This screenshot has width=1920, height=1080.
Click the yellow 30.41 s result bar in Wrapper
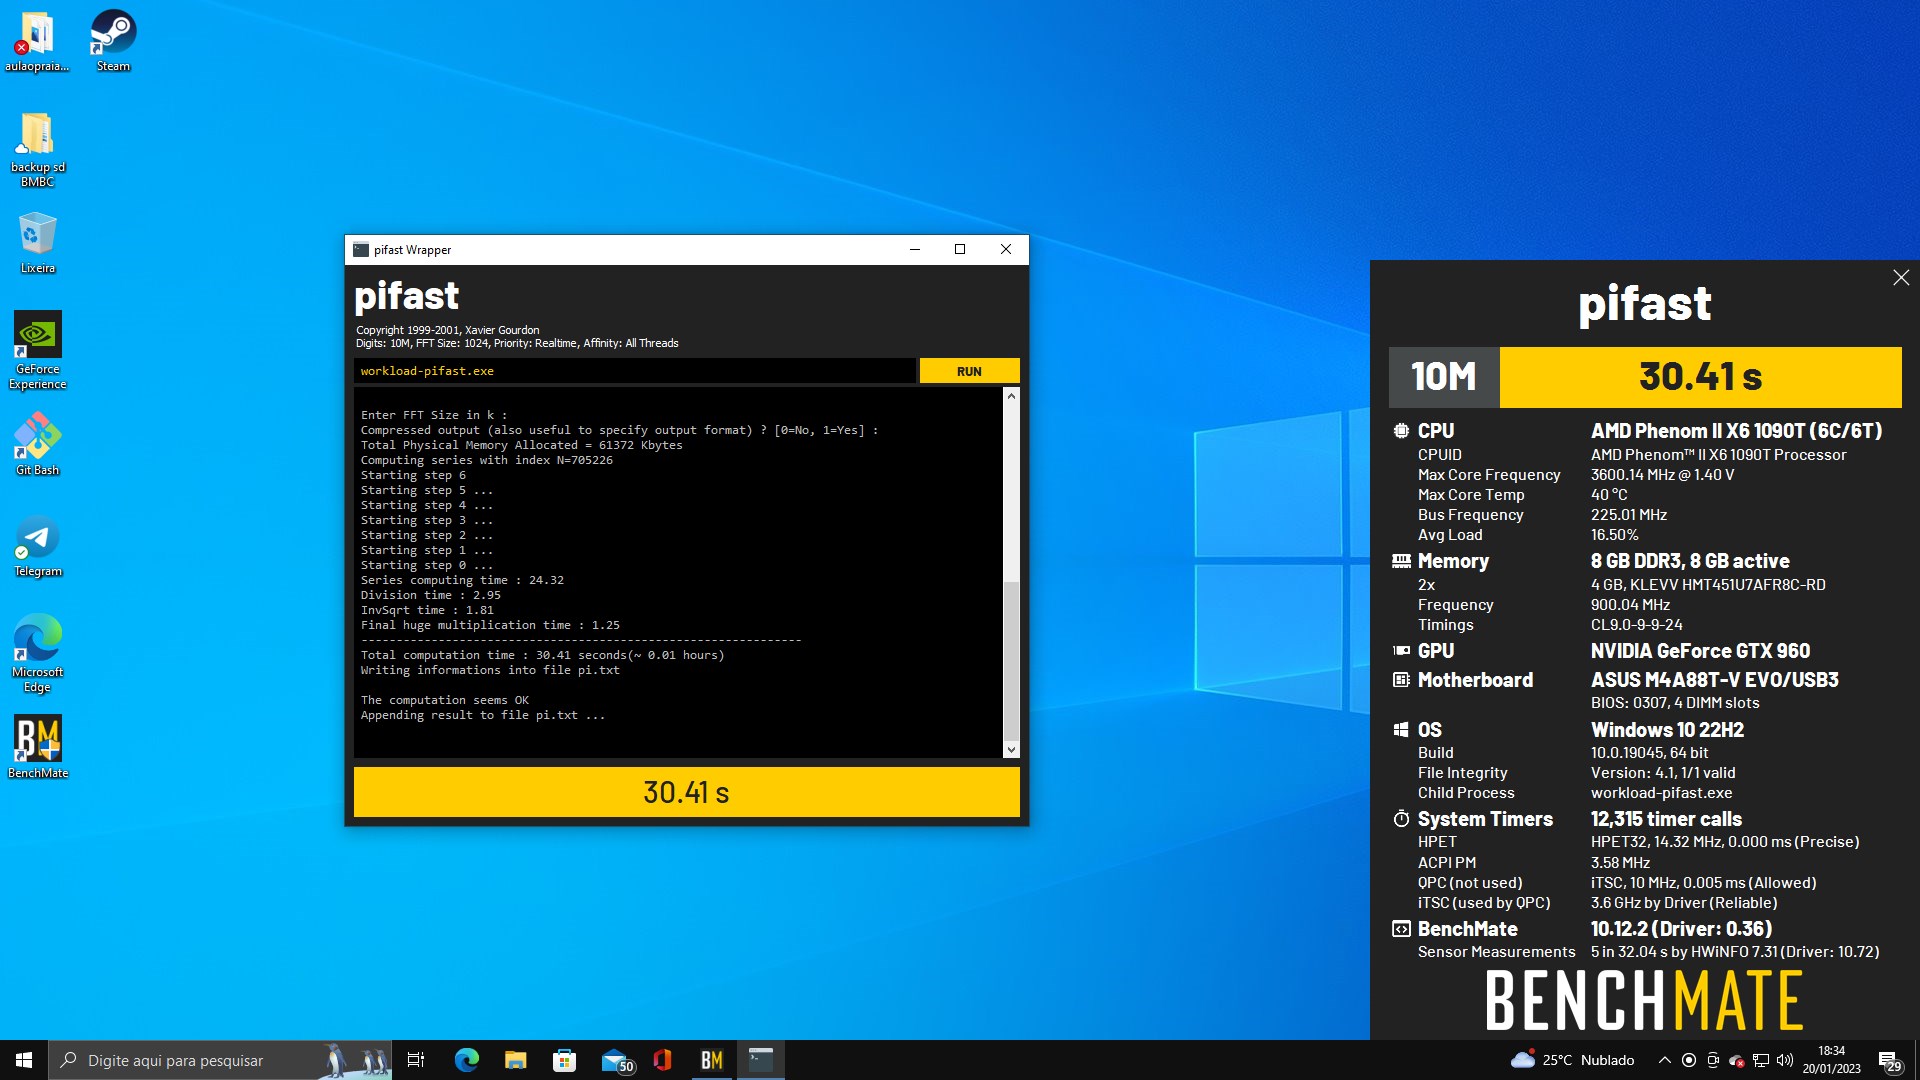click(686, 792)
